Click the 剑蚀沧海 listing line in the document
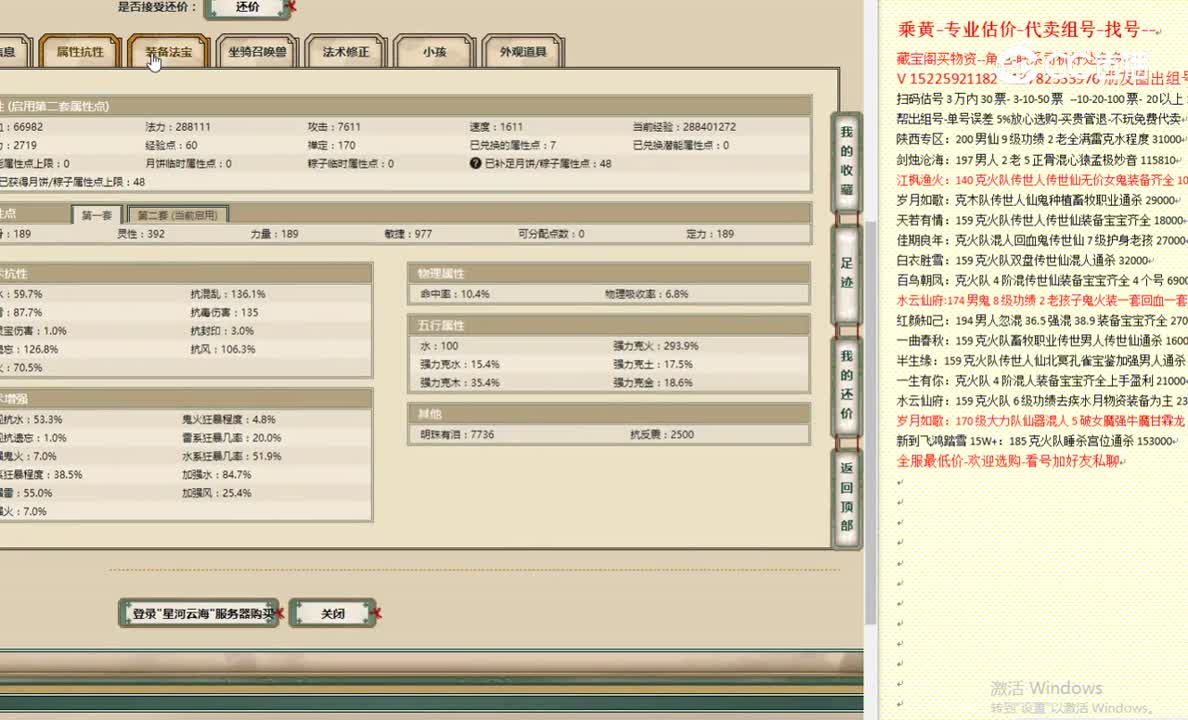The image size is (1188, 720). click(x=1040, y=160)
